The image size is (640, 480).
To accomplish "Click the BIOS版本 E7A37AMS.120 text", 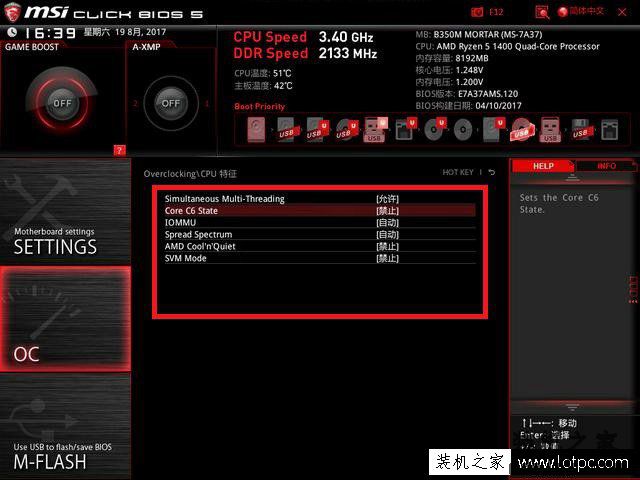I will (x=467, y=93).
